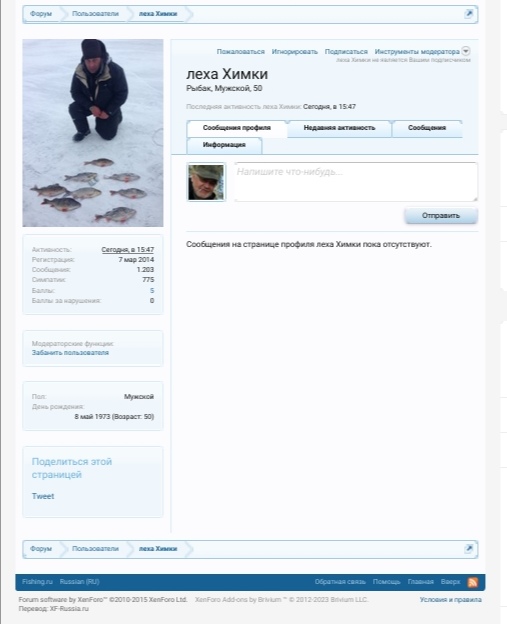Focus the Напишите что-нибудь text field
Image resolution: width=507 pixels, height=624 pixels.
pyautogui.click(x=356, y=182)
